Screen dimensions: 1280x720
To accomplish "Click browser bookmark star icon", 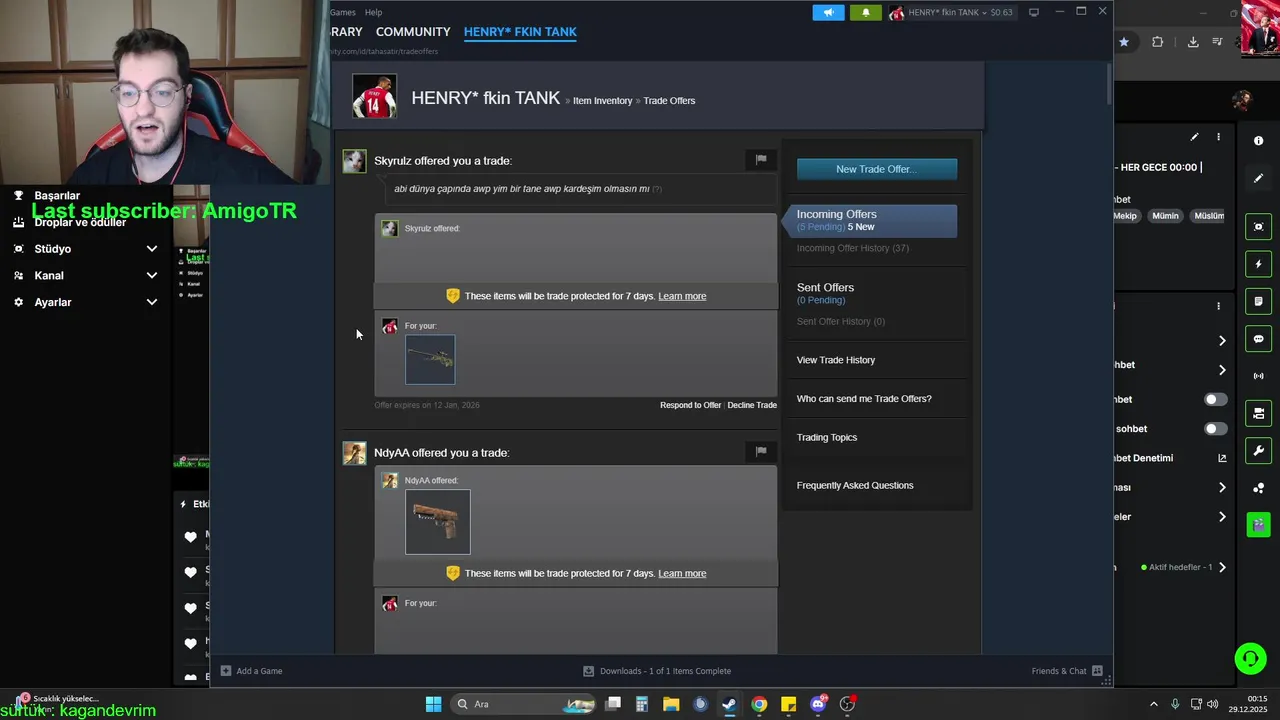I will click(1124, 42).
